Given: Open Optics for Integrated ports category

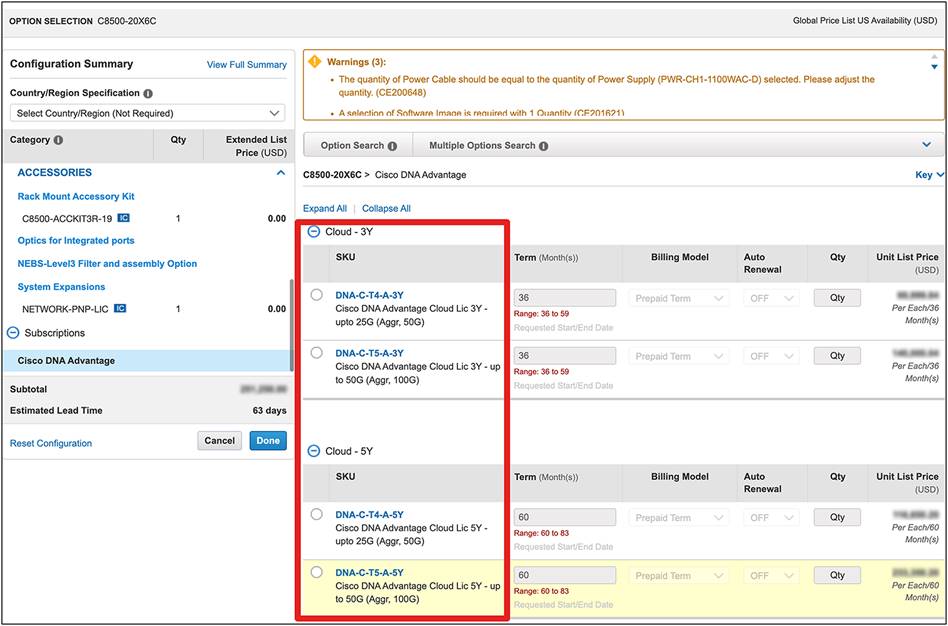Looking at the screenshot, I should pos(76,241).
